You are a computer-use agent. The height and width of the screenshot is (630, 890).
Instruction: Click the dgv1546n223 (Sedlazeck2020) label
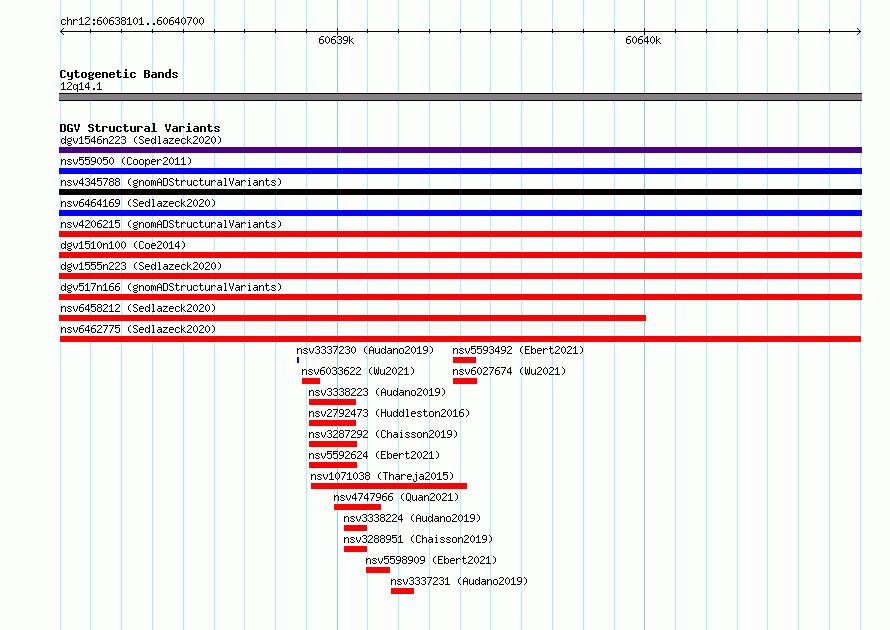click(141, 140)
